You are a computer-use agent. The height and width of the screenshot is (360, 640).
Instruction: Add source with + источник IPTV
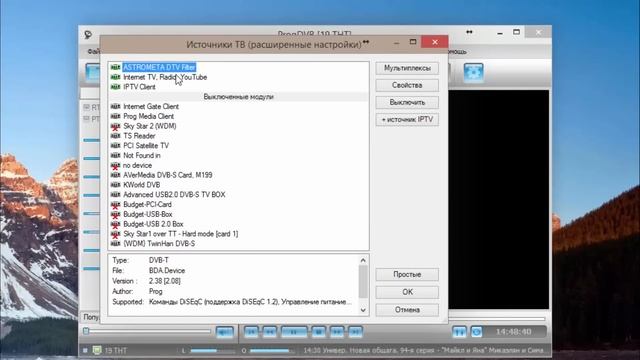(407, 120)
